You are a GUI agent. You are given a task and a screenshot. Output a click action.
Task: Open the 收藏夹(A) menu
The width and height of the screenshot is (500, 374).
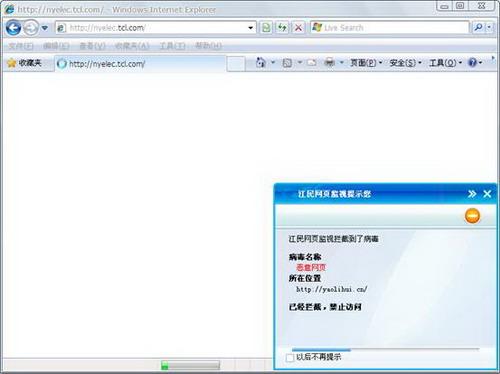click(132, 46)
